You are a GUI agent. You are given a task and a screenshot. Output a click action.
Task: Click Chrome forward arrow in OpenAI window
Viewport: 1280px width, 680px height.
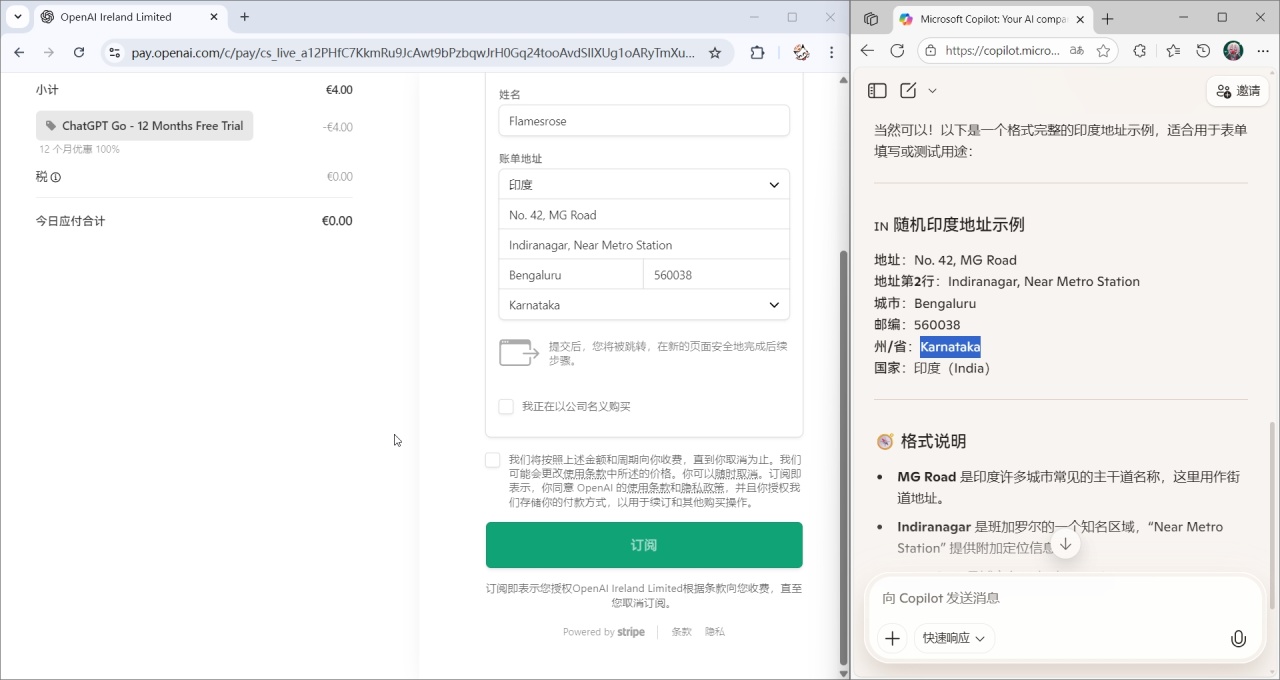(x=49, y=53)
